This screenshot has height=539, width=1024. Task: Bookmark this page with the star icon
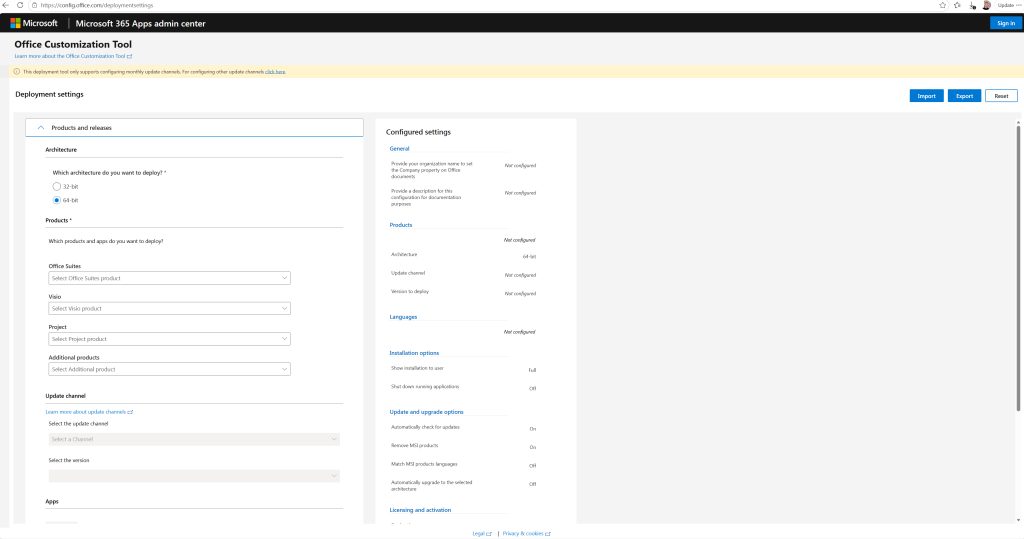(942, 5)
